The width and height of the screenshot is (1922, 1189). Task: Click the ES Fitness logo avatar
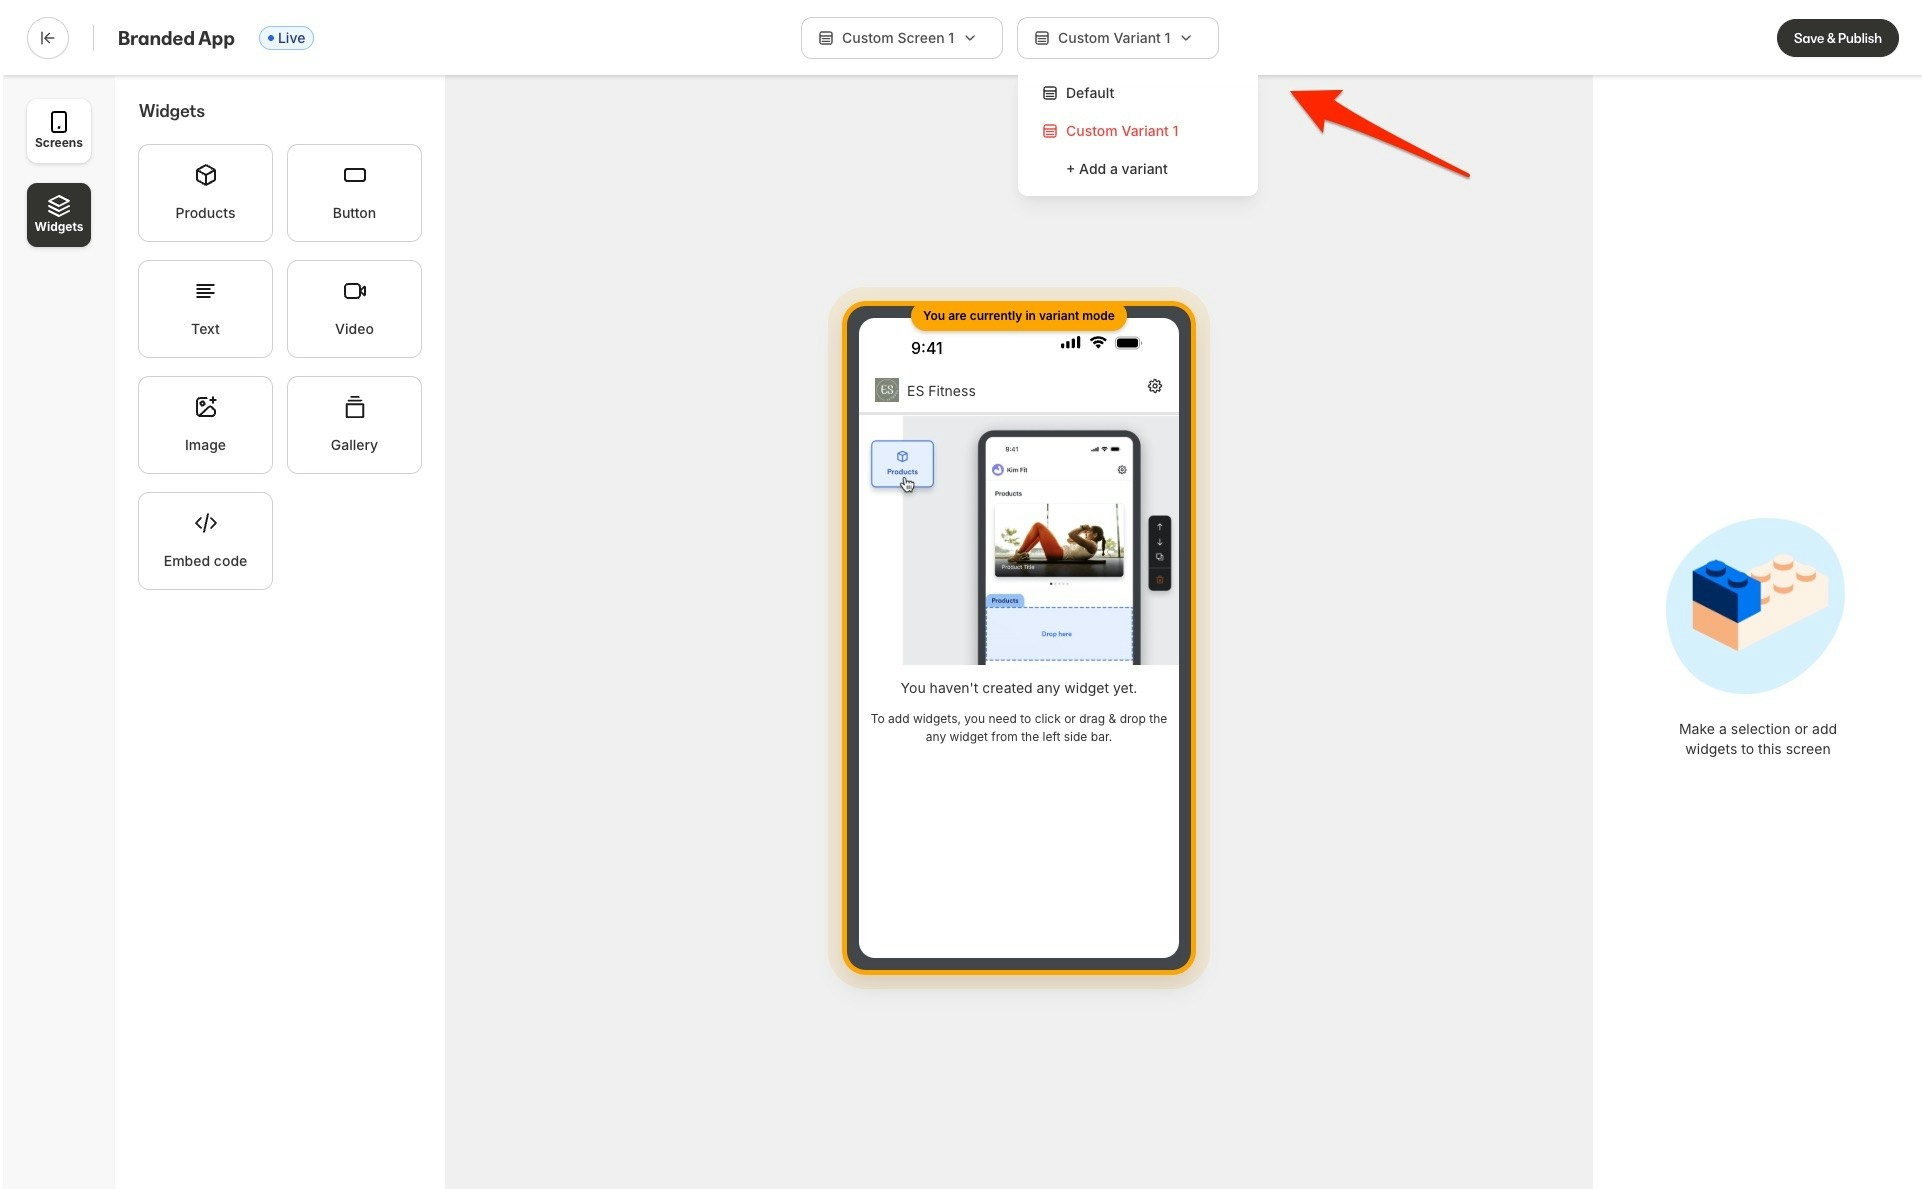click(x=886, y=390)
